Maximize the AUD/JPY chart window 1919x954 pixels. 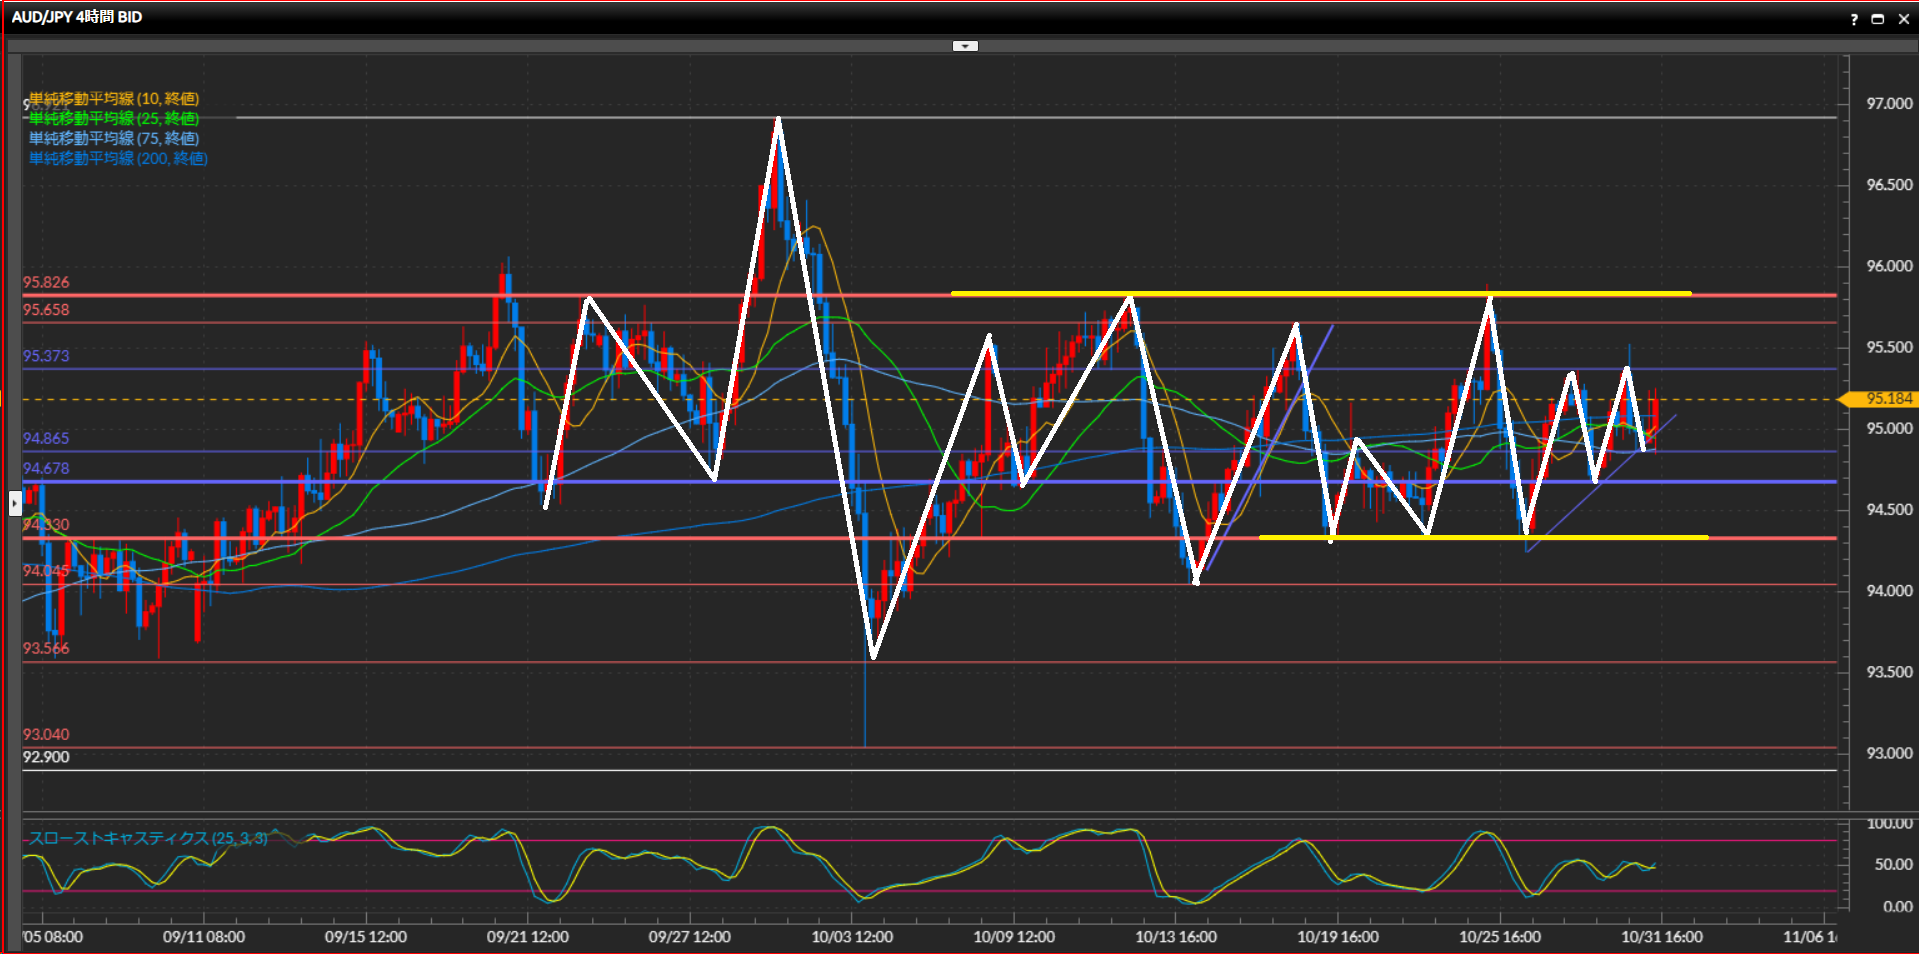pos(1877,19)
